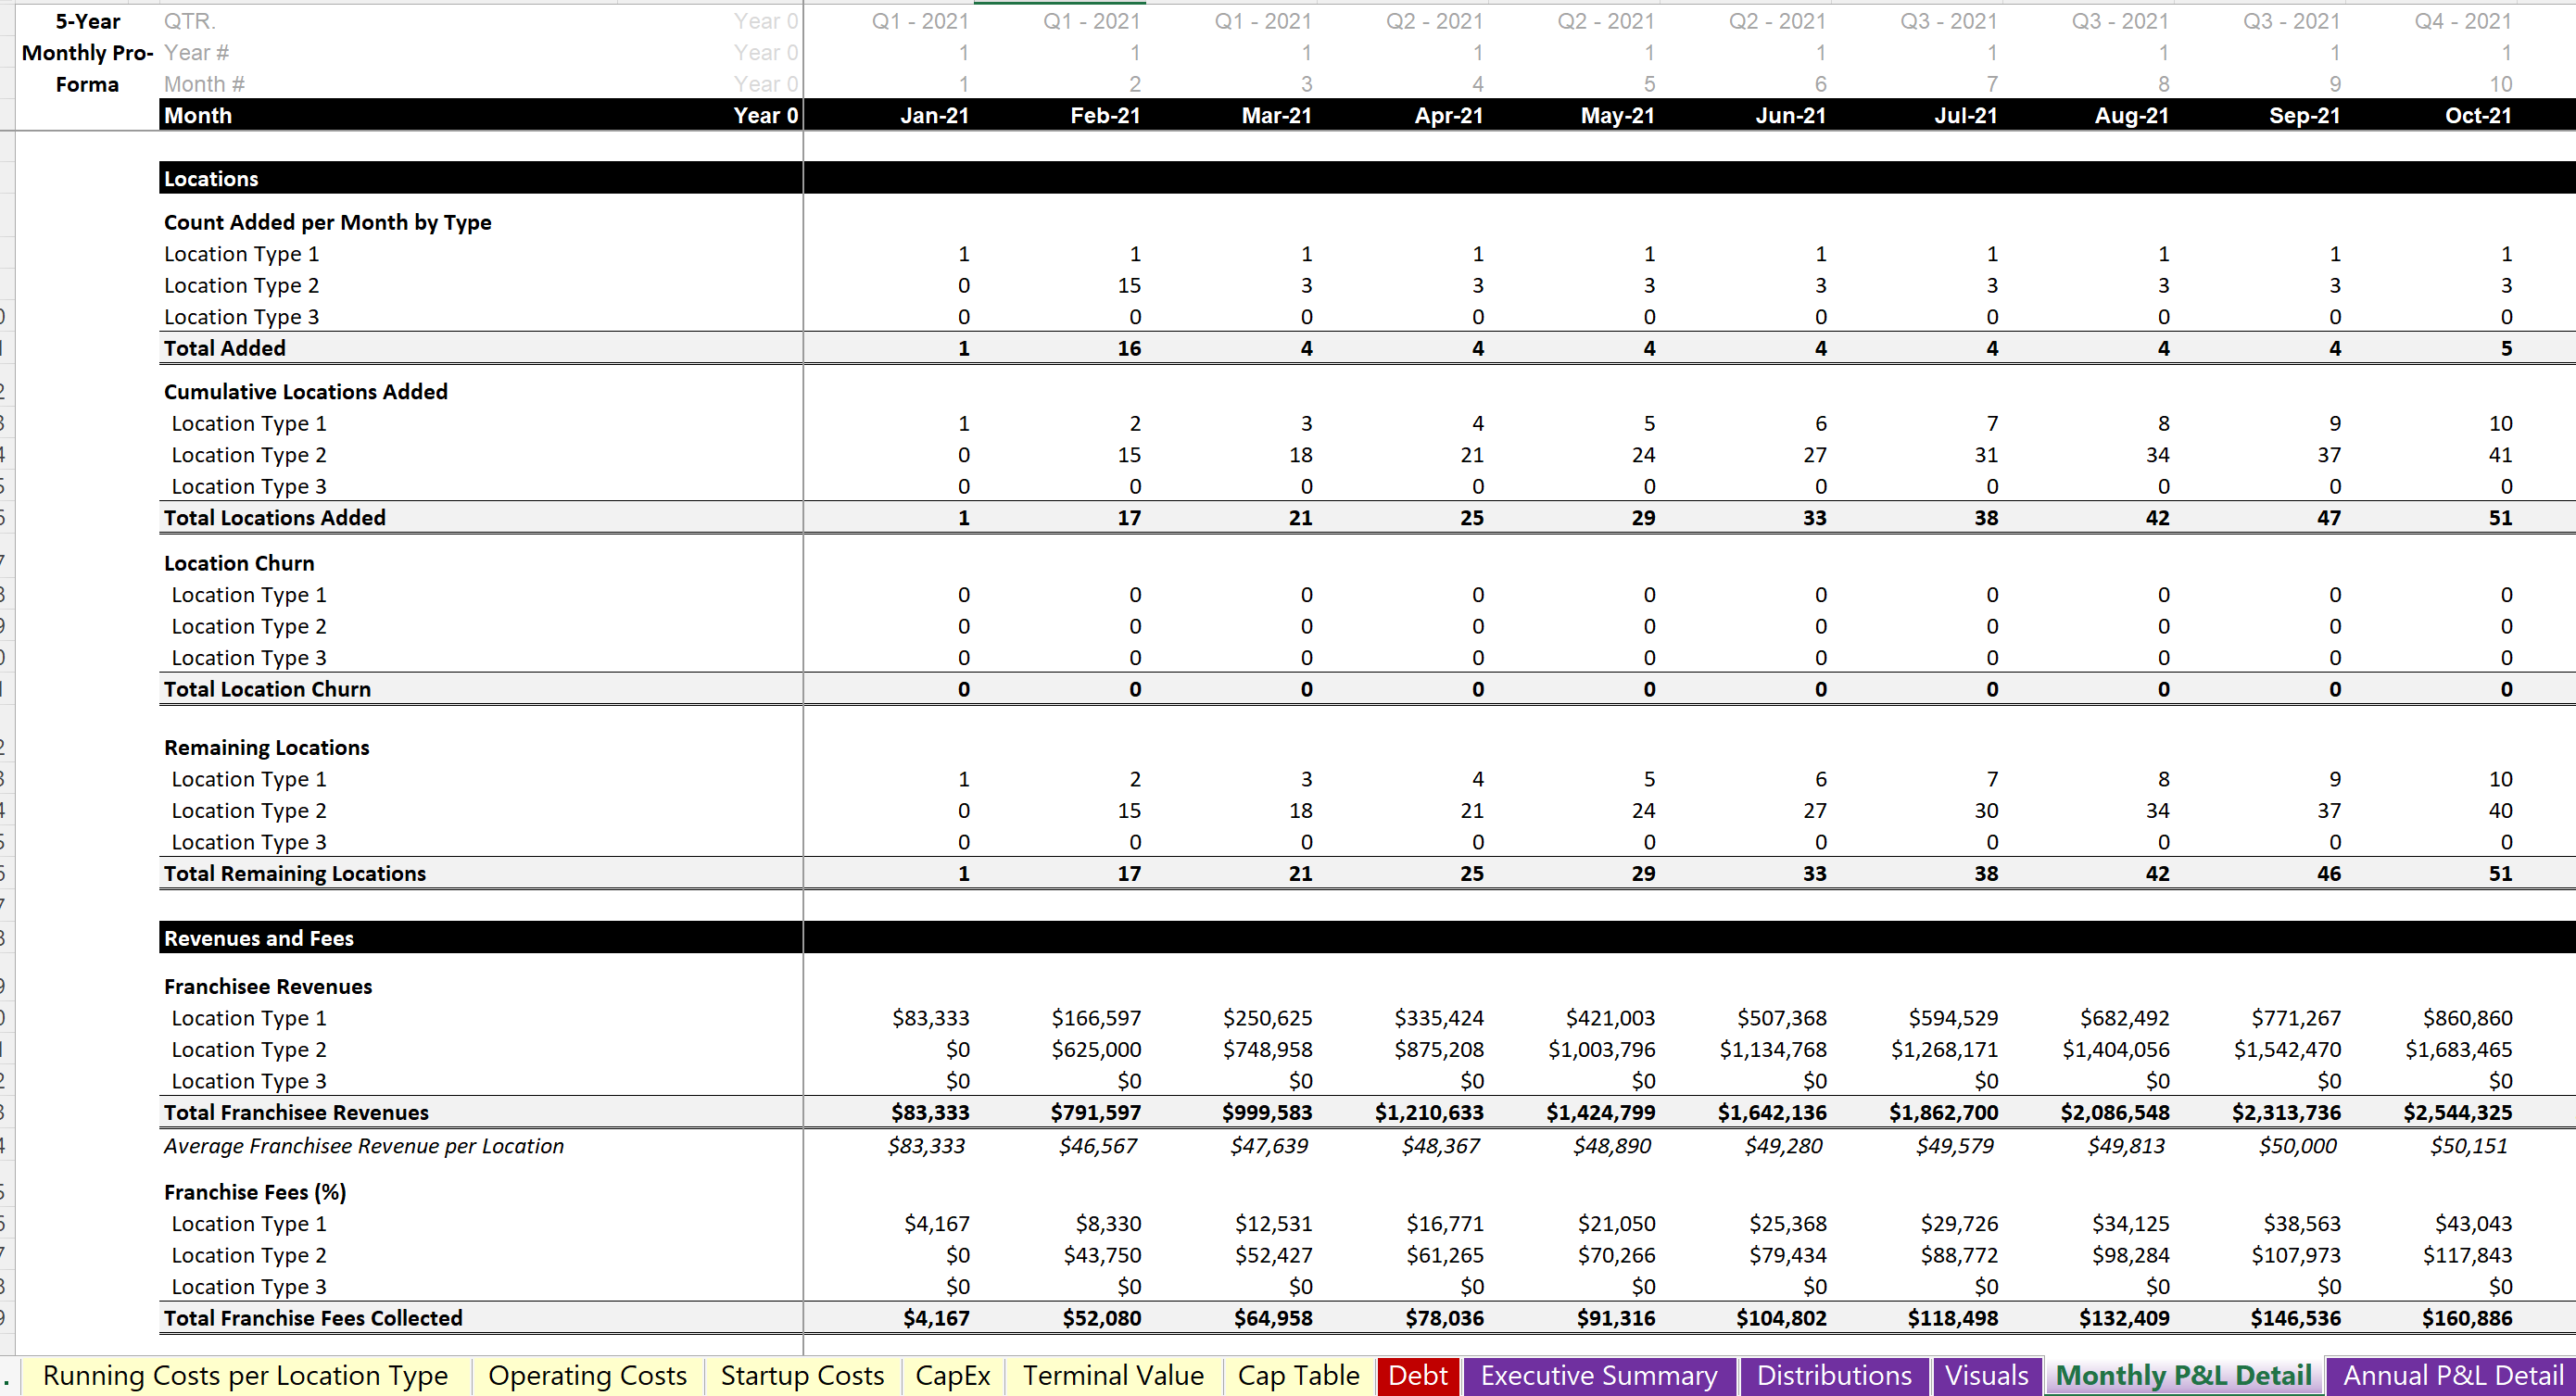
Task: Click Total Franchise Fees Collected row label
Action: (x=313, y=1318)
